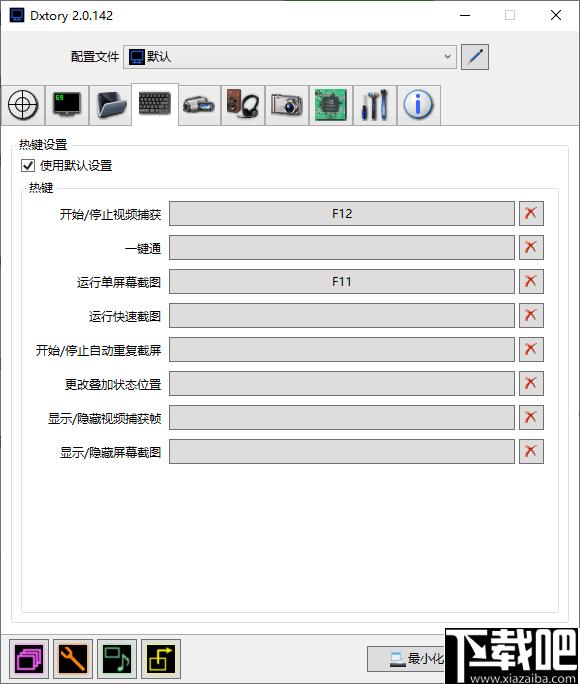The height and width of the screenshot is (684, 580).
Task: Clear the 开始/停止自动重复截屏 hotkey with red X
Action: click(x=531, y=349)
